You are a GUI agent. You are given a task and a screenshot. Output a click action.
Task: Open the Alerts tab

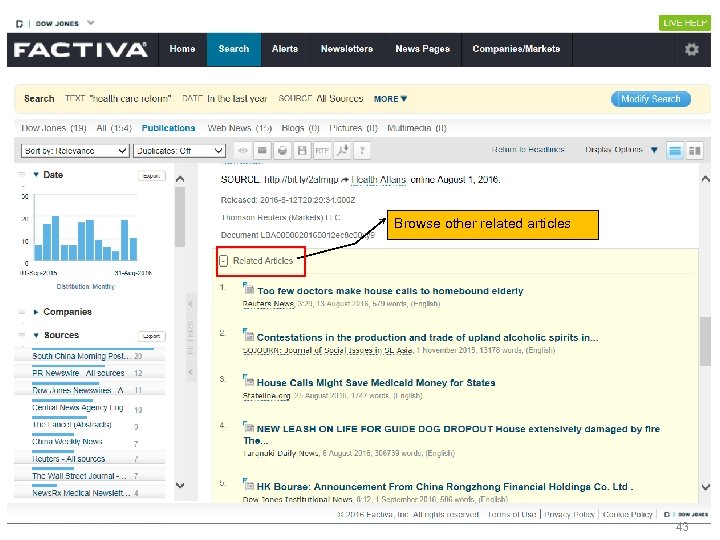pos(285,49)
